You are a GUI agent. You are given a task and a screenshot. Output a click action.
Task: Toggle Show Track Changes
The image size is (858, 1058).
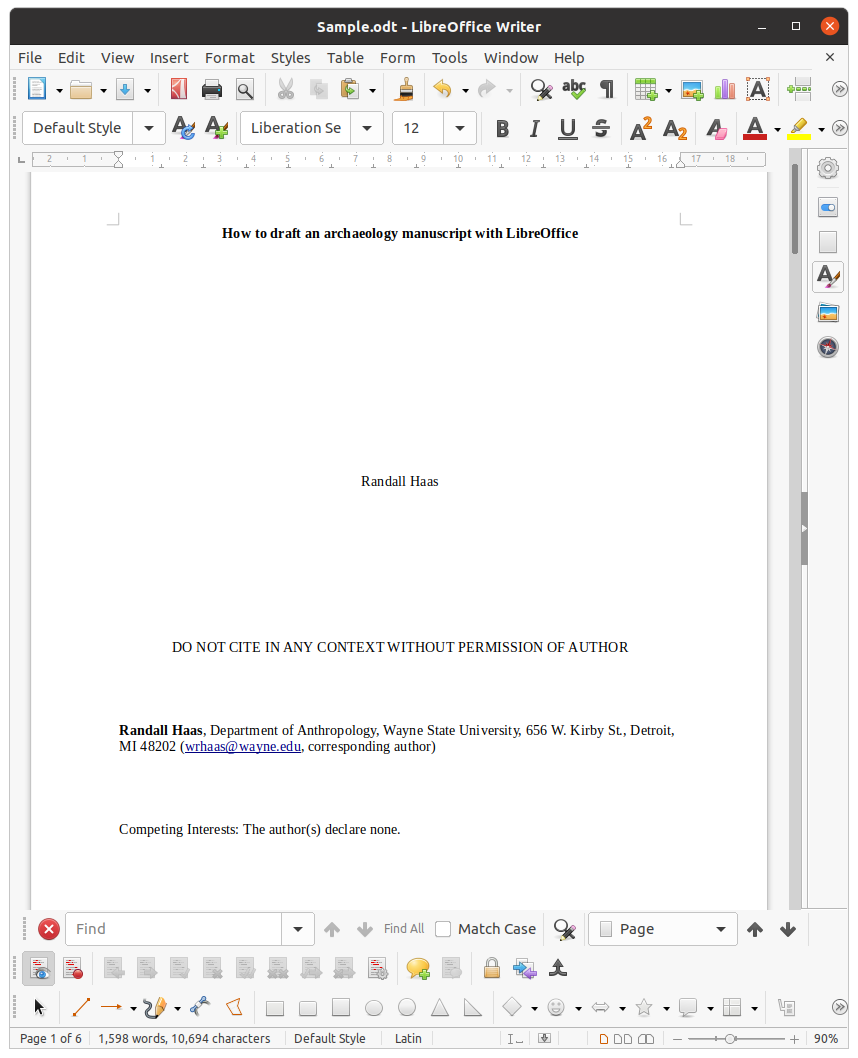[x=39, y=969]
